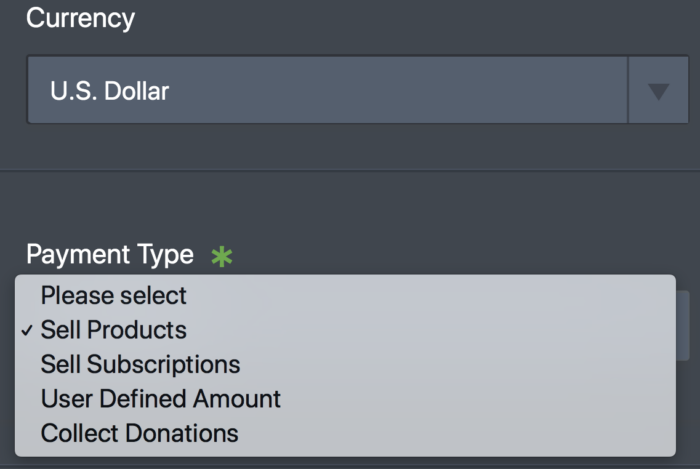Image resolution: width=700 pixels, height=469 pixels.
Task: Click the dark panel area above Payment Type
Action: 350,208
